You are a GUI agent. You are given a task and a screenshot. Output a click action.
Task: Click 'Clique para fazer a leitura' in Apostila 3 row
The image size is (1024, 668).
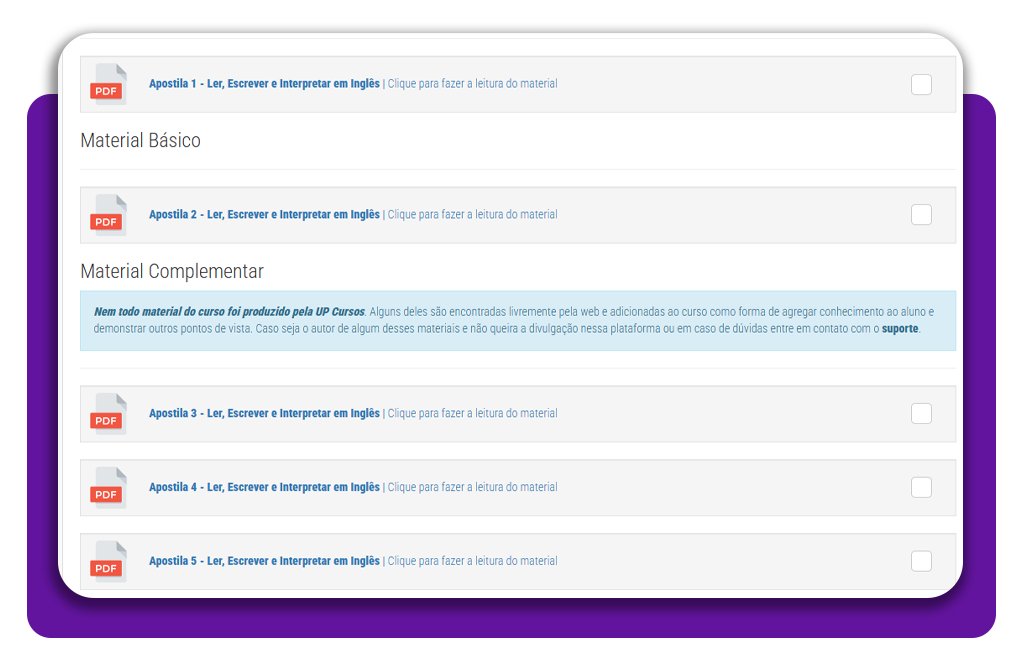pyautogui.click(x=472, y=414)
